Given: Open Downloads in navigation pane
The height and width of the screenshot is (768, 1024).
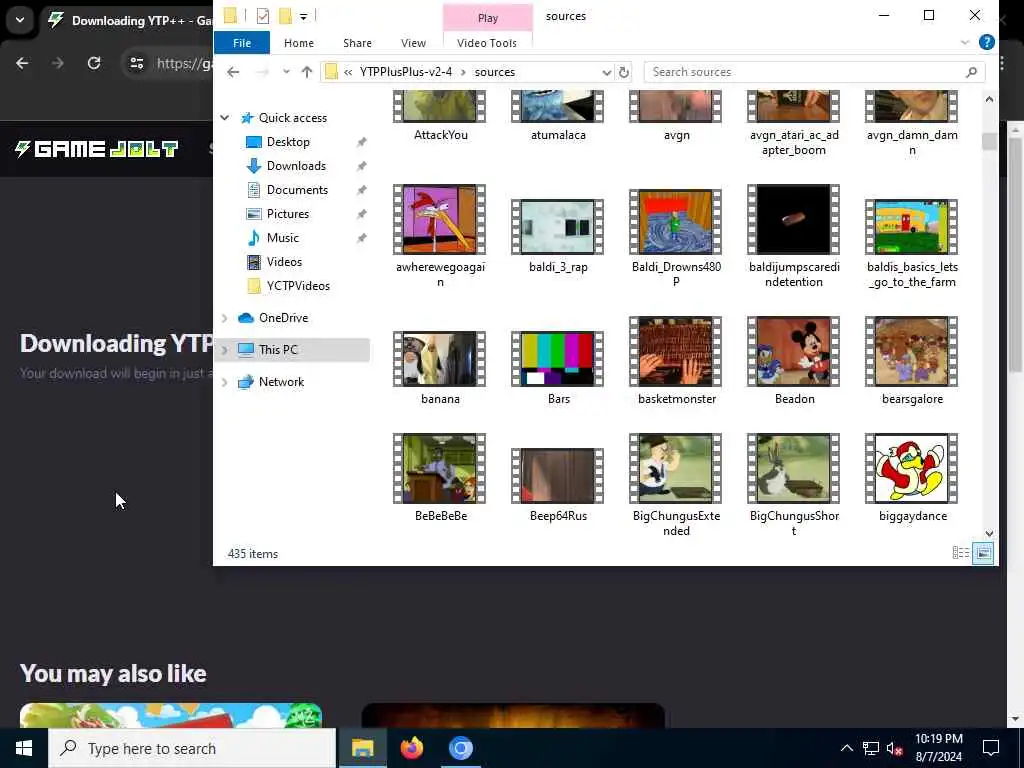Looking at the screenshot, I should click(296, 166).
